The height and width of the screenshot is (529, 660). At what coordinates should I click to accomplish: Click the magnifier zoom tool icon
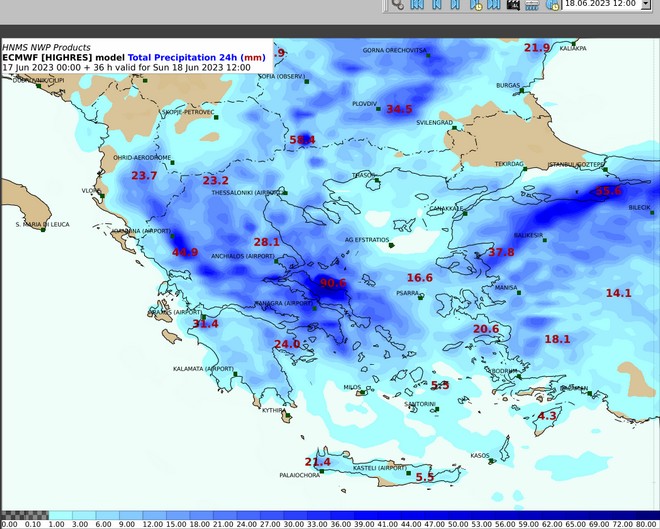point(397,5)
